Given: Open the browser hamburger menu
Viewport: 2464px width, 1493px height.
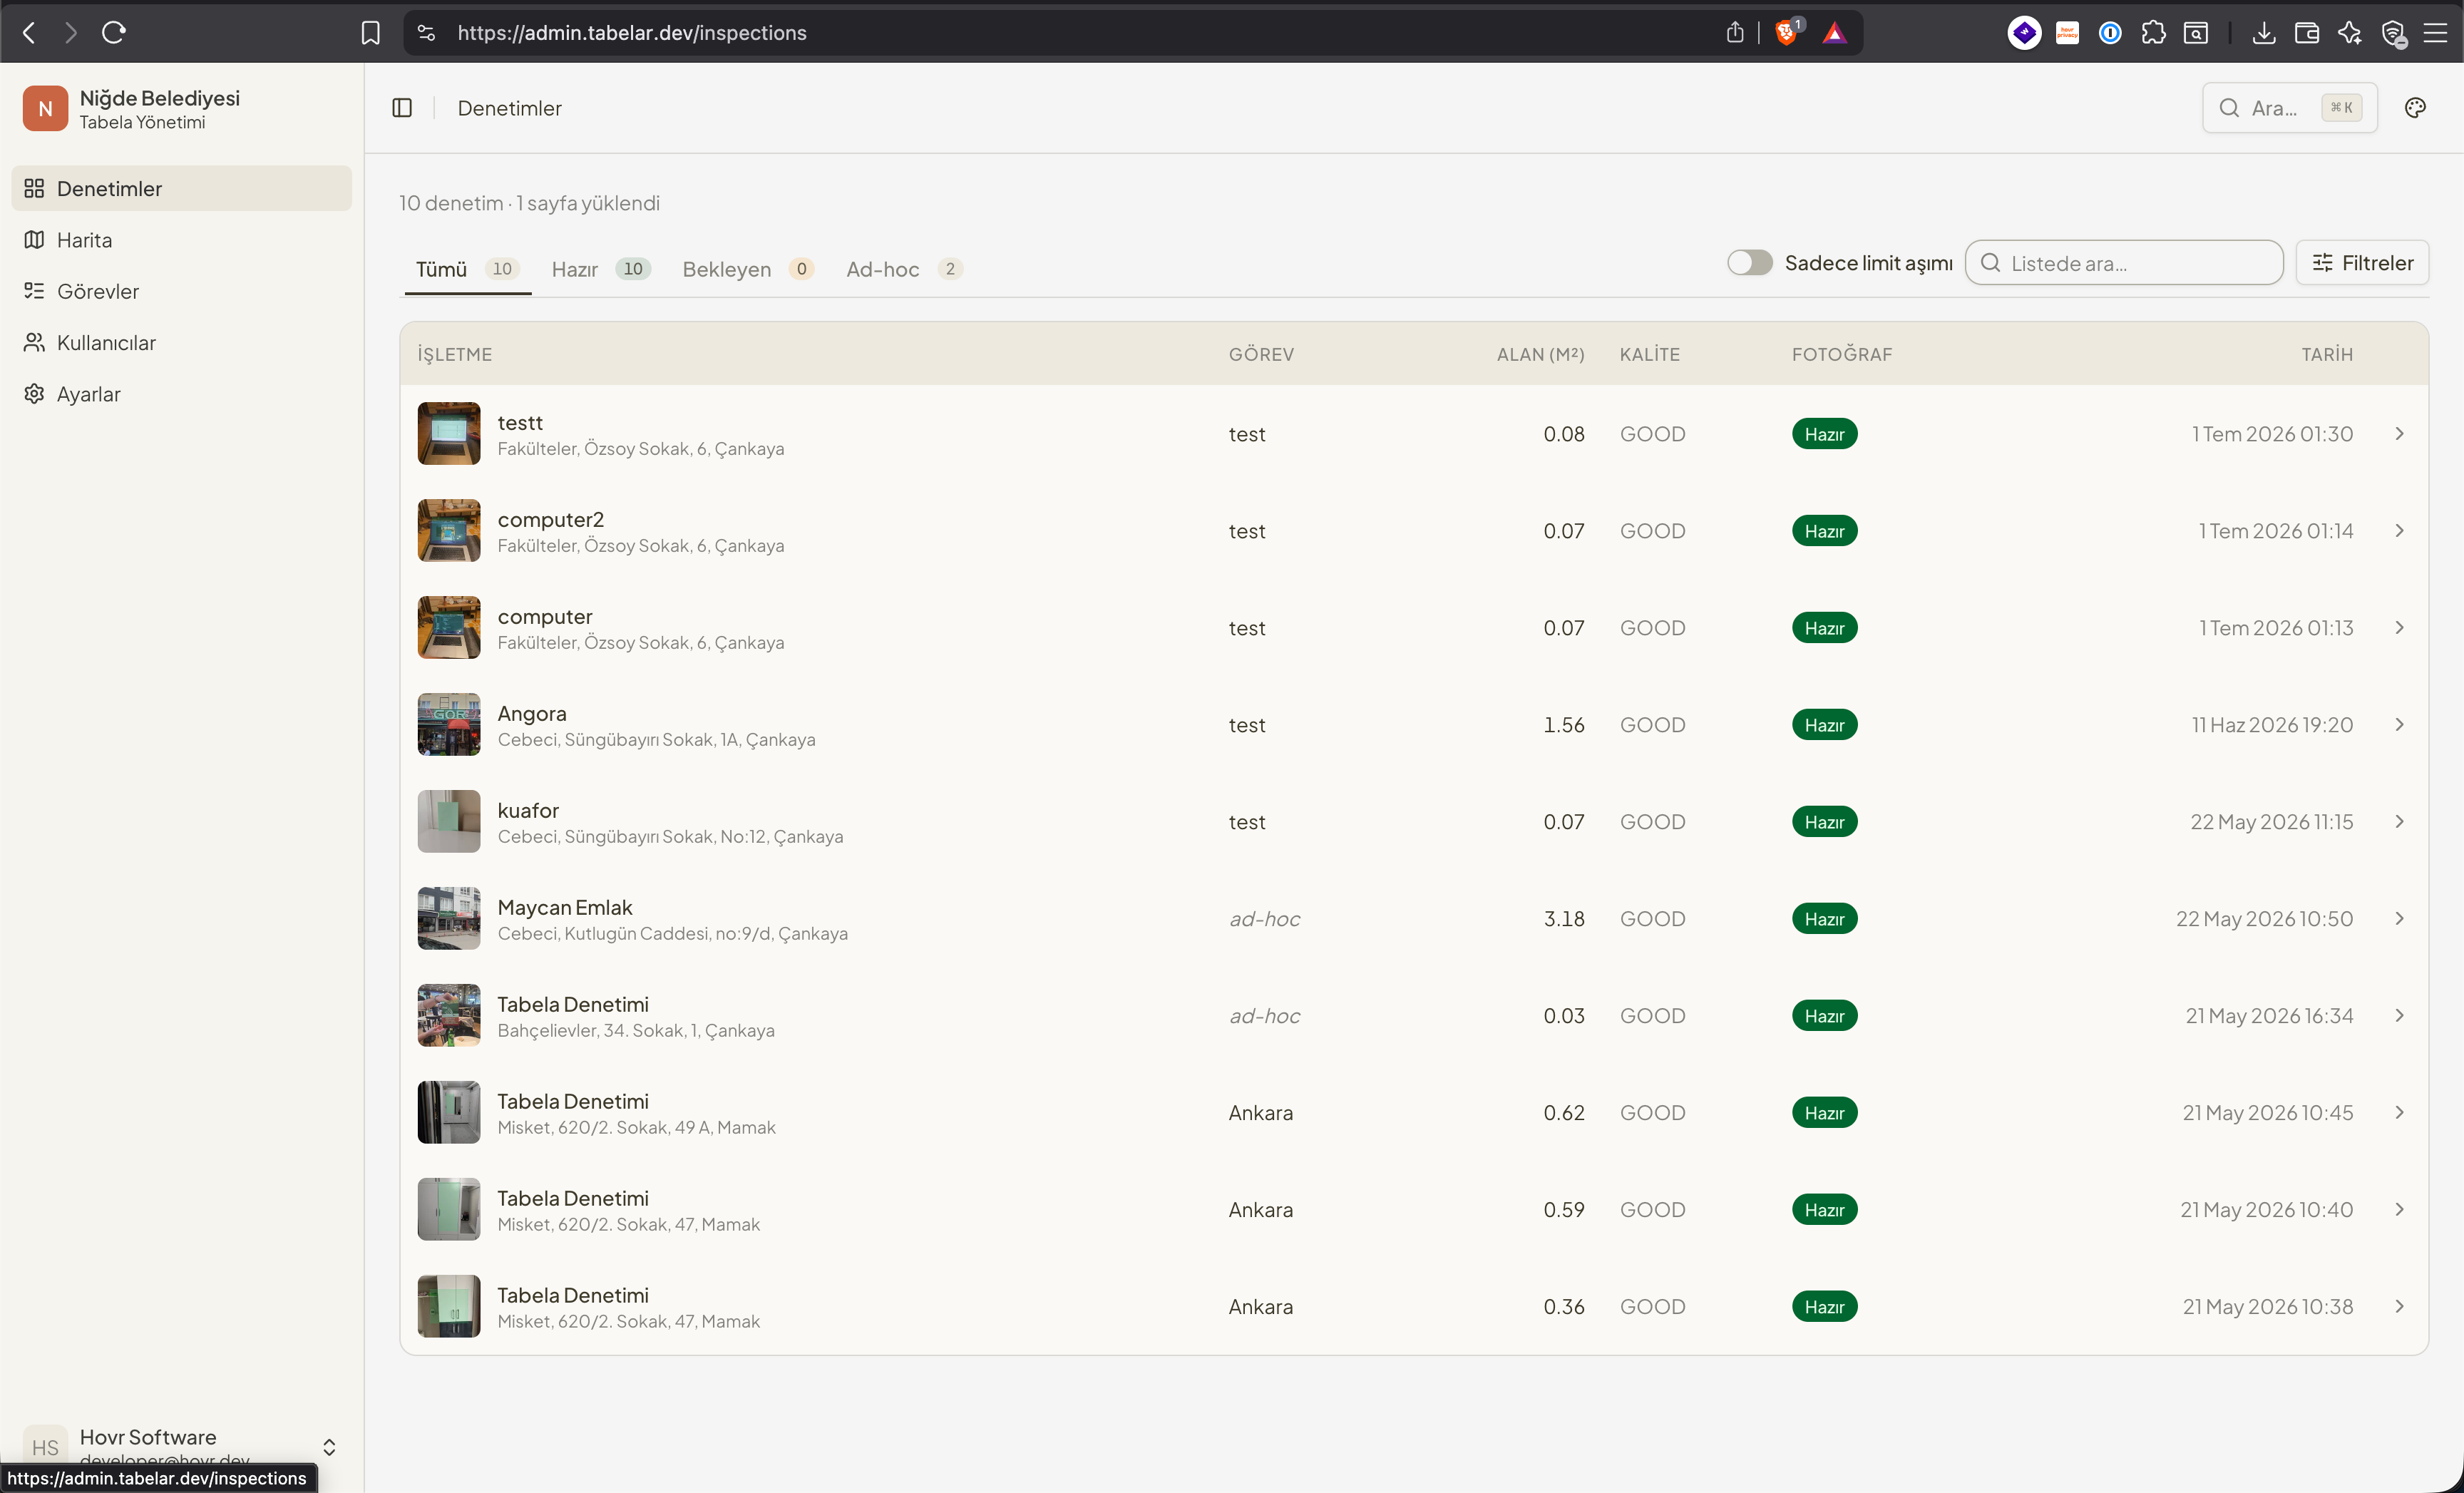Looking at the screenshot, I should [x=2436, y=33].
